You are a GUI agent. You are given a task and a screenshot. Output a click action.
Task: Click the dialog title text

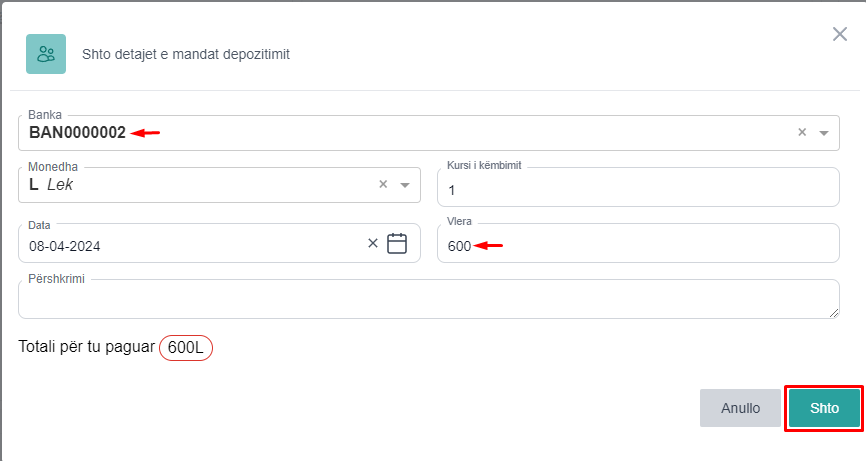[x=186, y=54]
